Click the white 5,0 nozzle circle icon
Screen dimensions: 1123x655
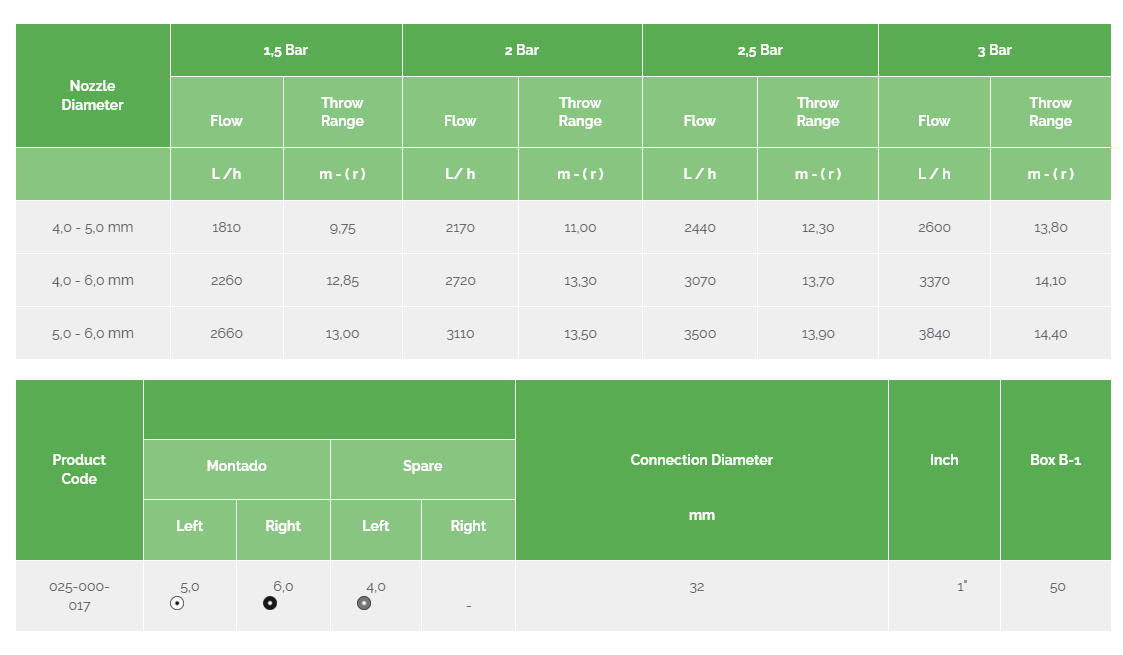click(177, 603)
